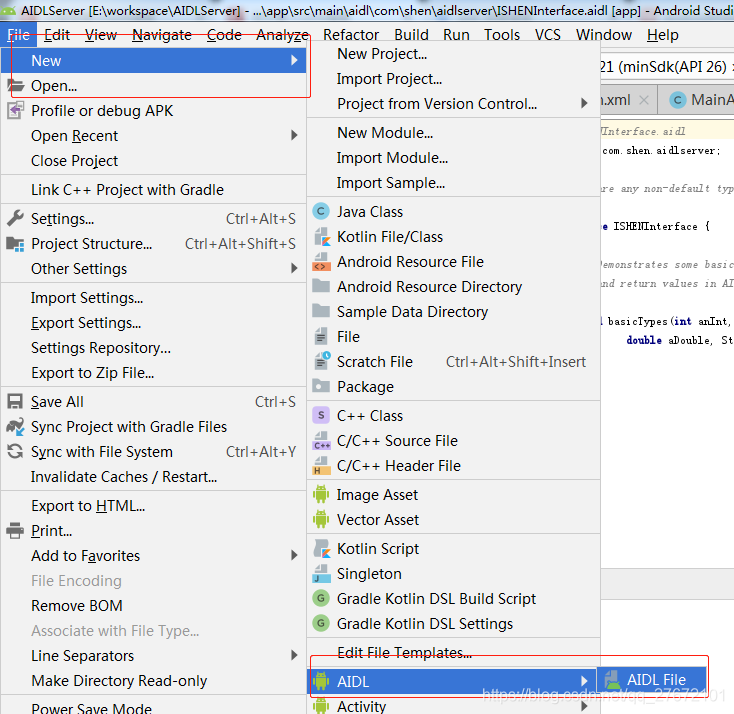Click the Sync Project with Gradle elephant icon

[x=15, y=427]
